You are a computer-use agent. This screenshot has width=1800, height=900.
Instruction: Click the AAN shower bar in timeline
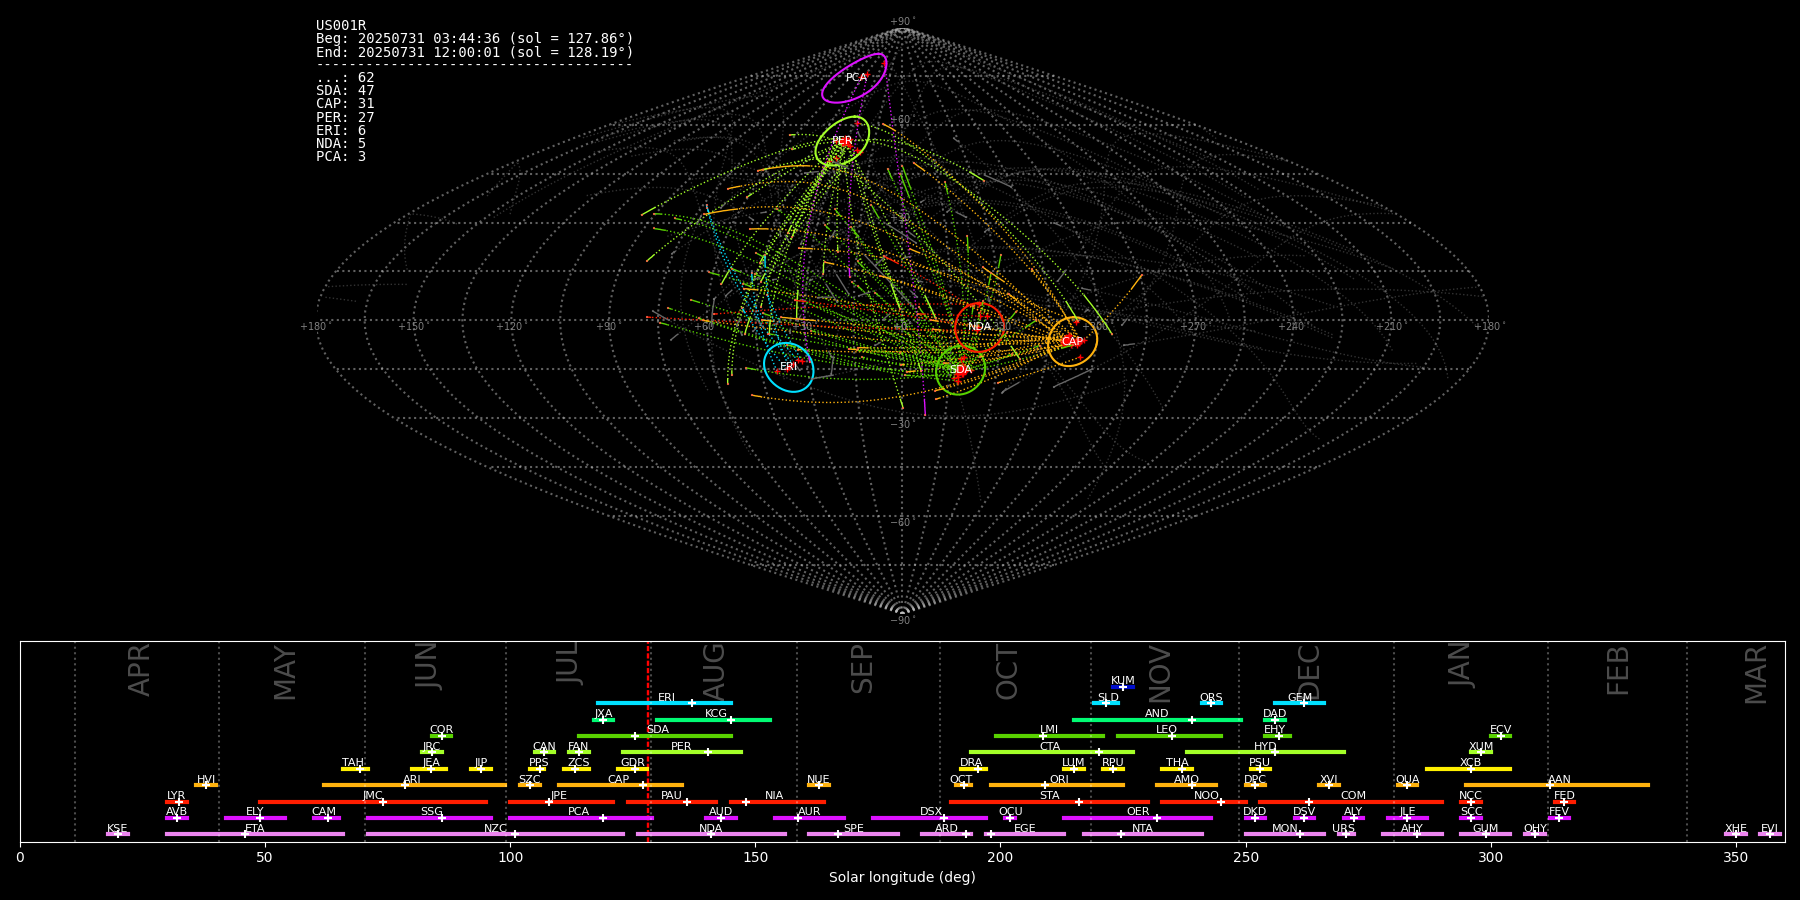[x=1557, y=785]
